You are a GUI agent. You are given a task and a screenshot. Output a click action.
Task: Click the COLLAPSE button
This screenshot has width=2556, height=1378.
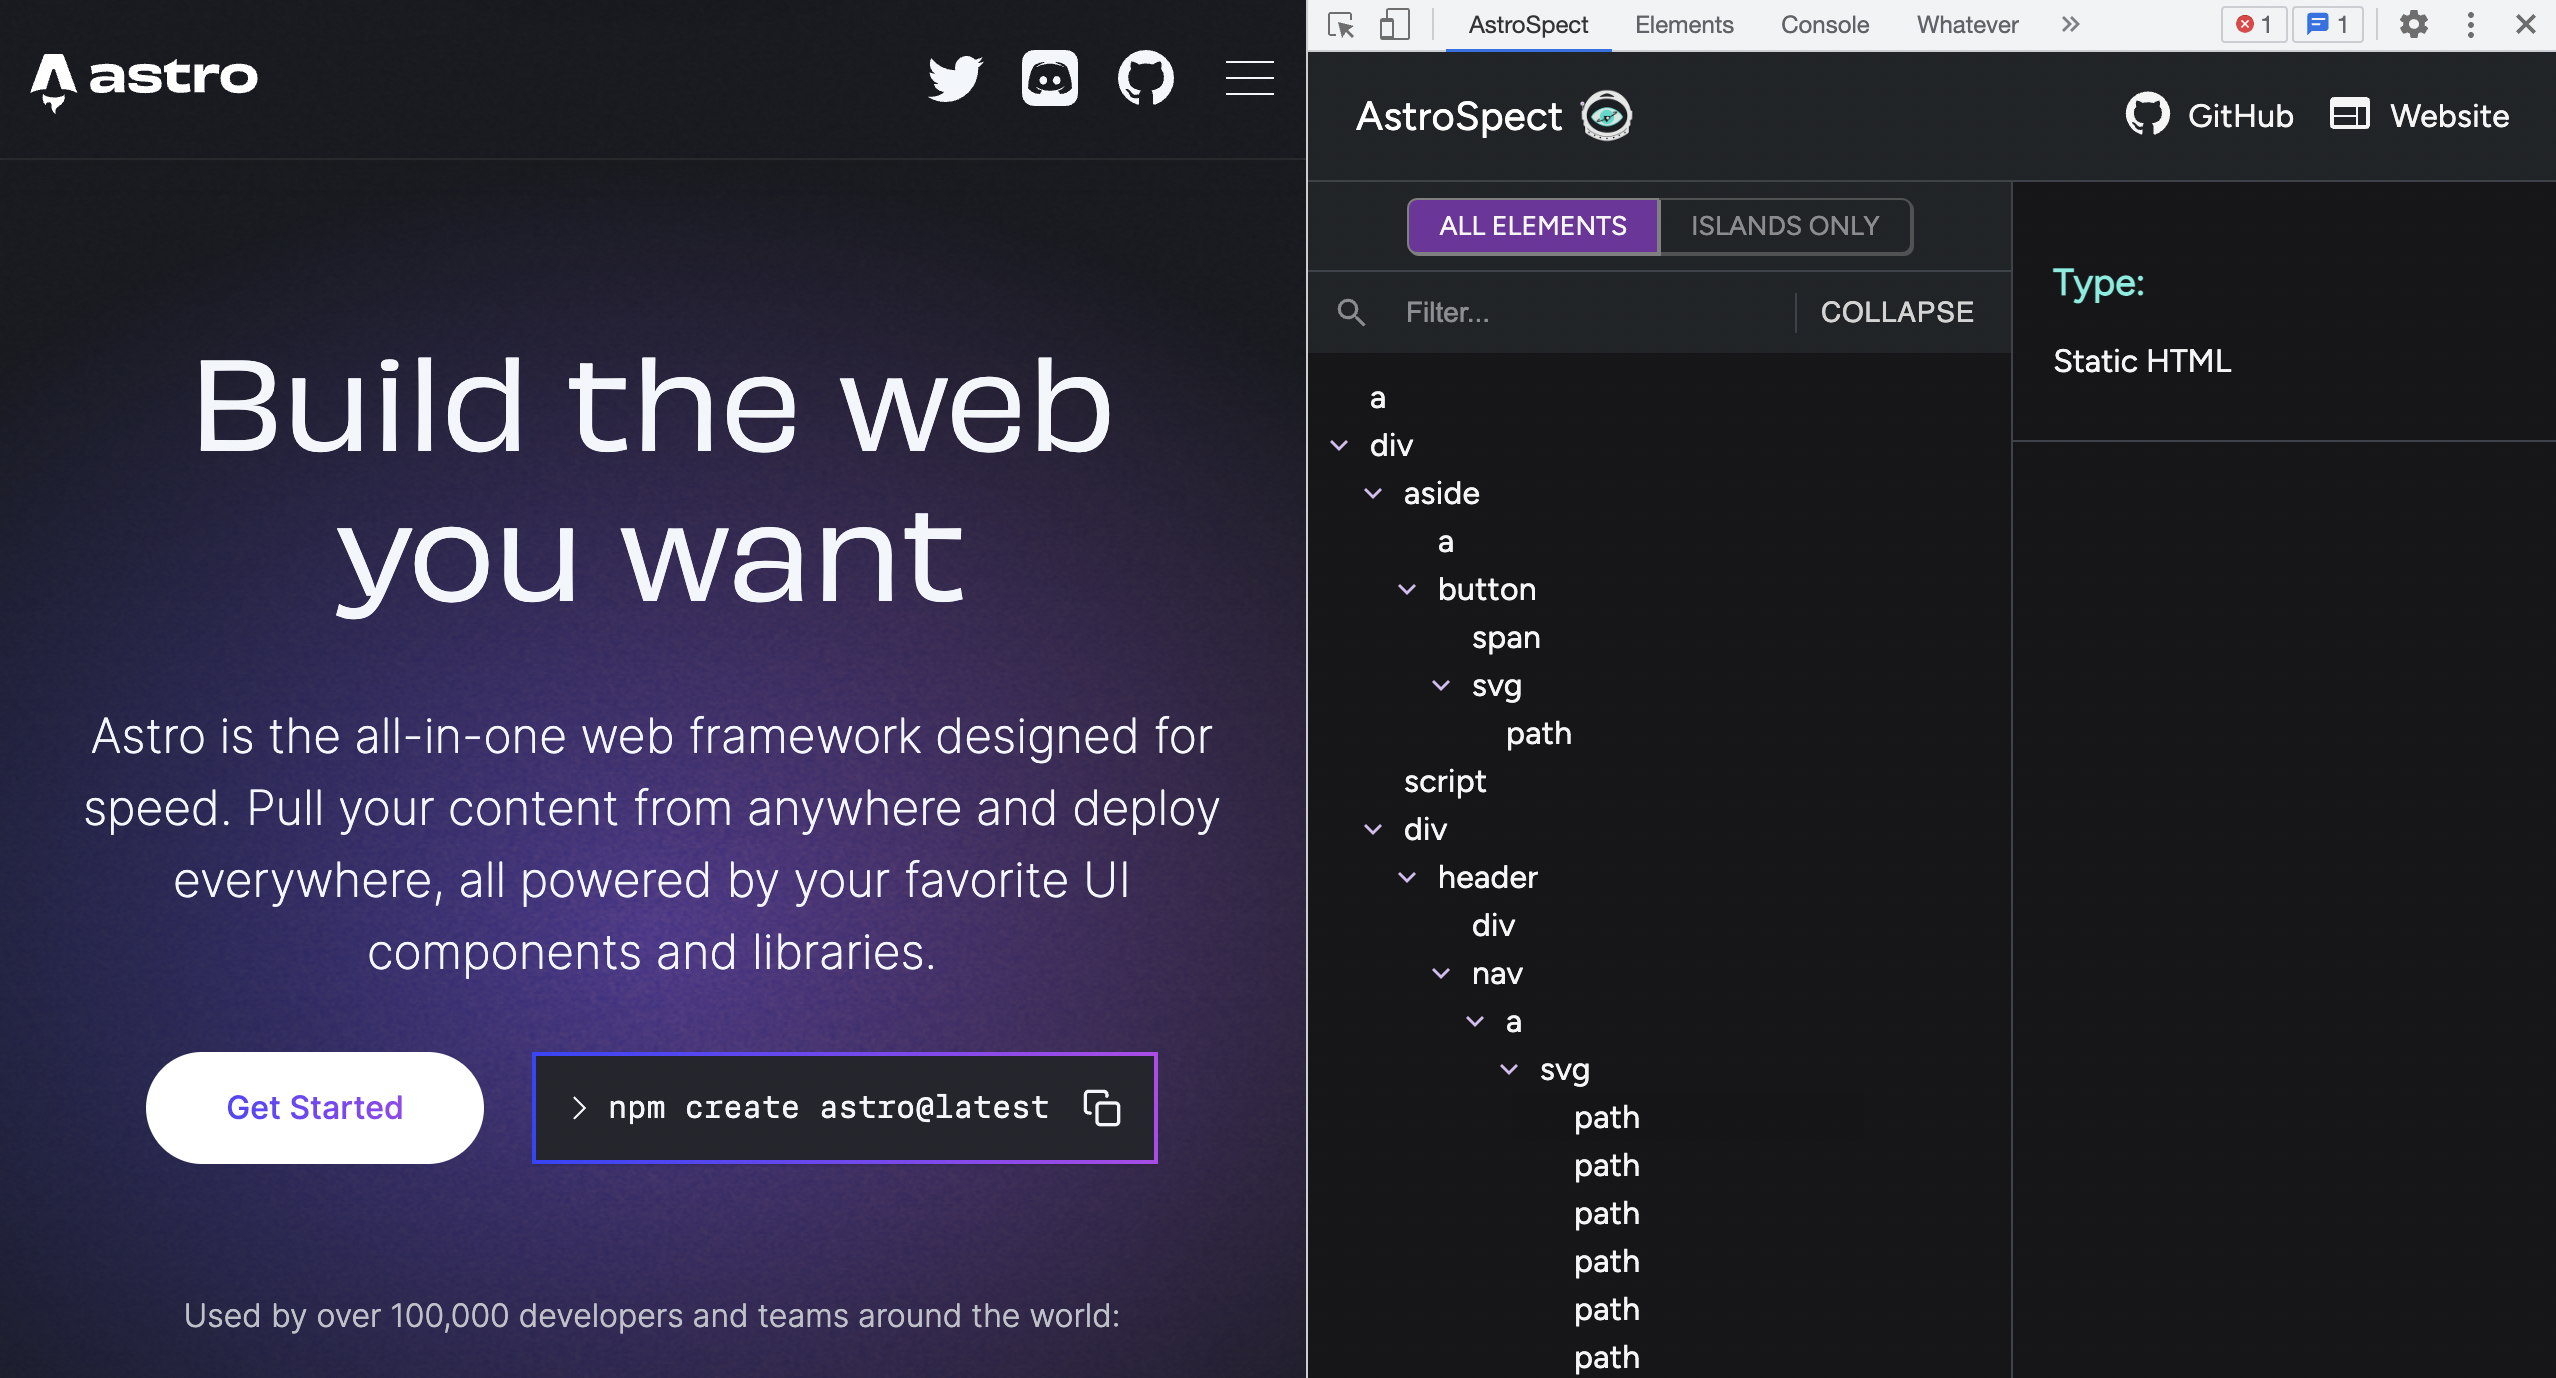pyautogui.click(x=1897, y=312)
